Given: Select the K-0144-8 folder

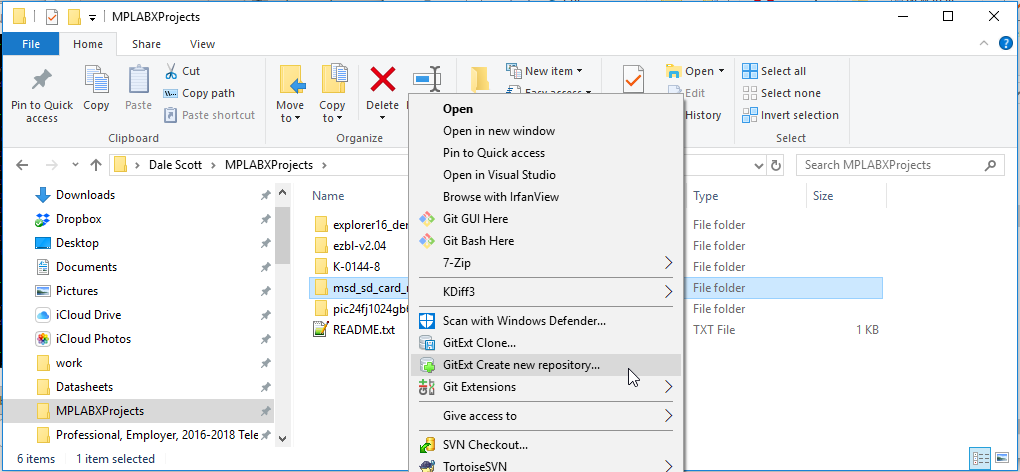Looking at the screenshot, I should tap(356, 267).
